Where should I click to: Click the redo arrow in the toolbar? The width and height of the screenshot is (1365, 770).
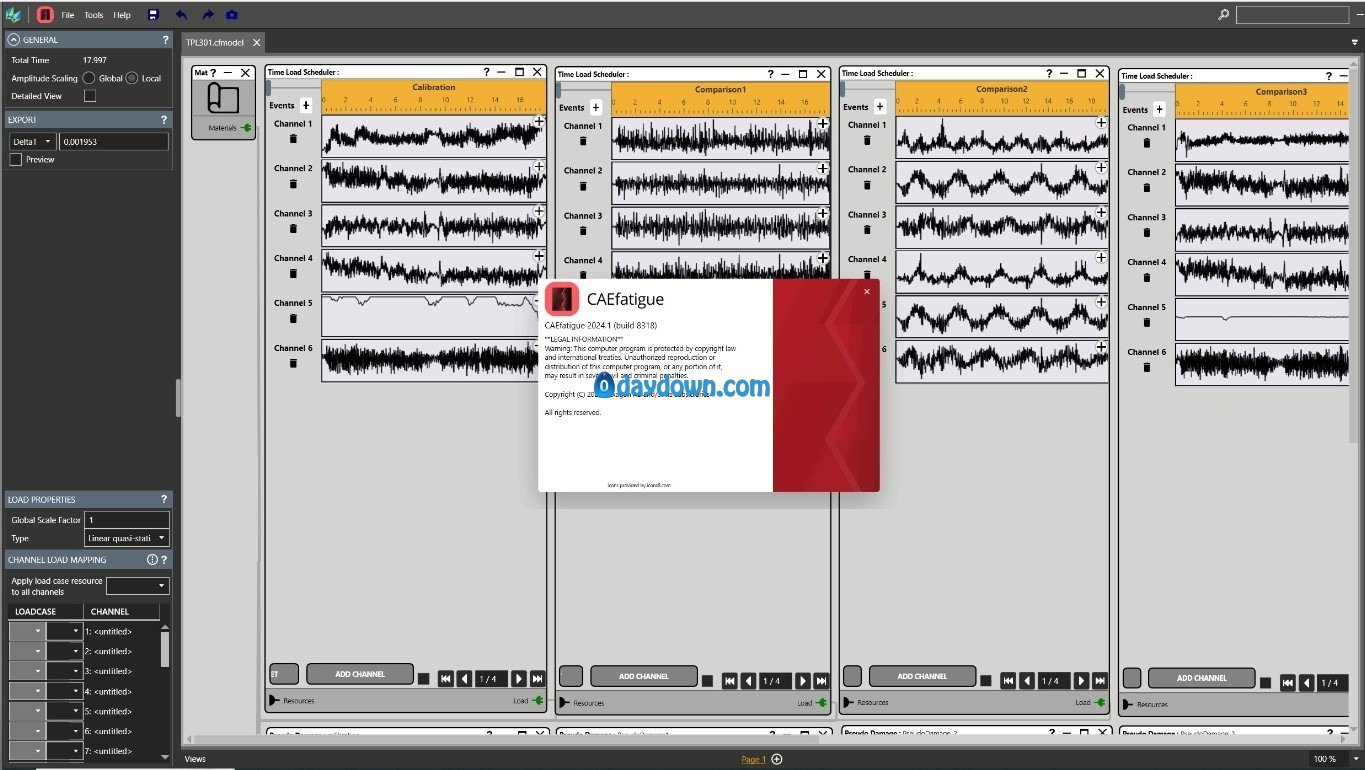pos(207,15)
